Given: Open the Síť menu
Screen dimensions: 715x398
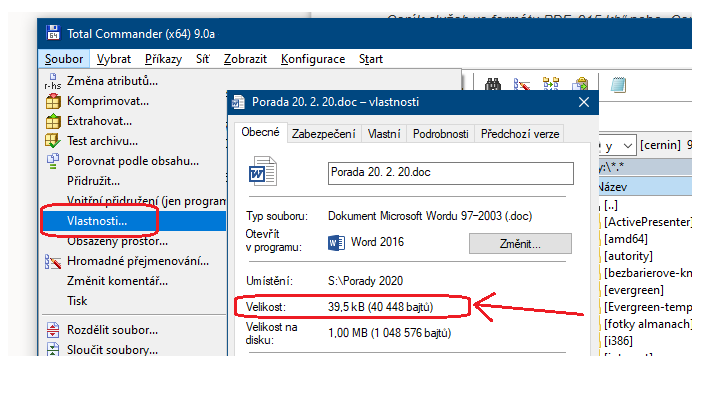Looking at the screenshot, I should (x=202, y=59).
